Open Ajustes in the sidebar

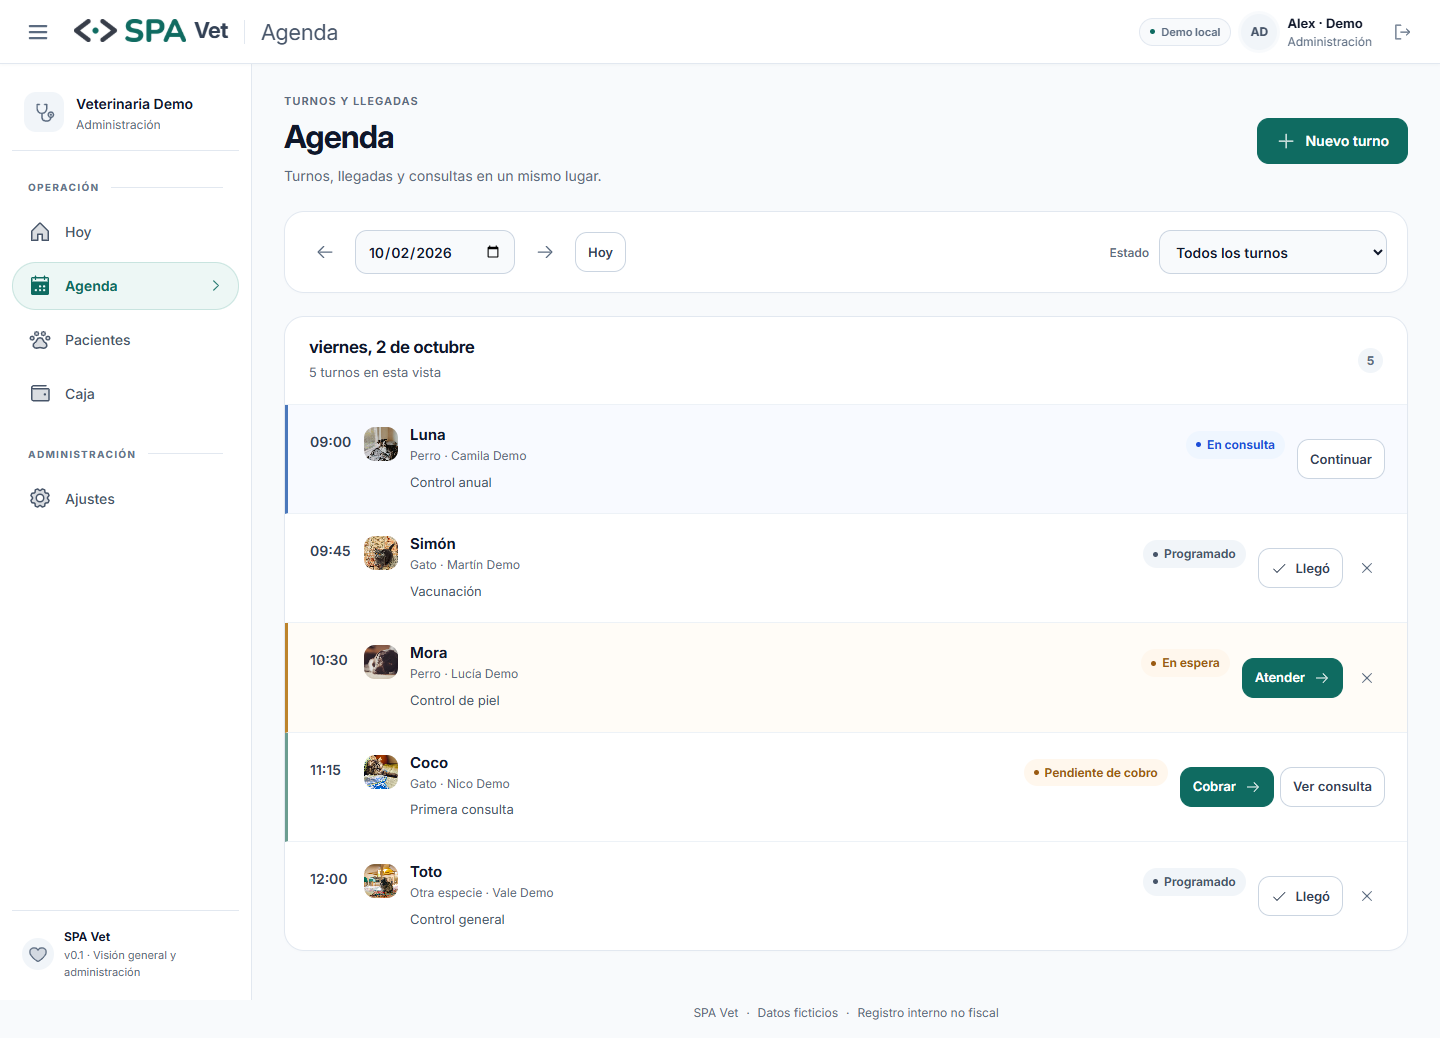pos(125,499)
